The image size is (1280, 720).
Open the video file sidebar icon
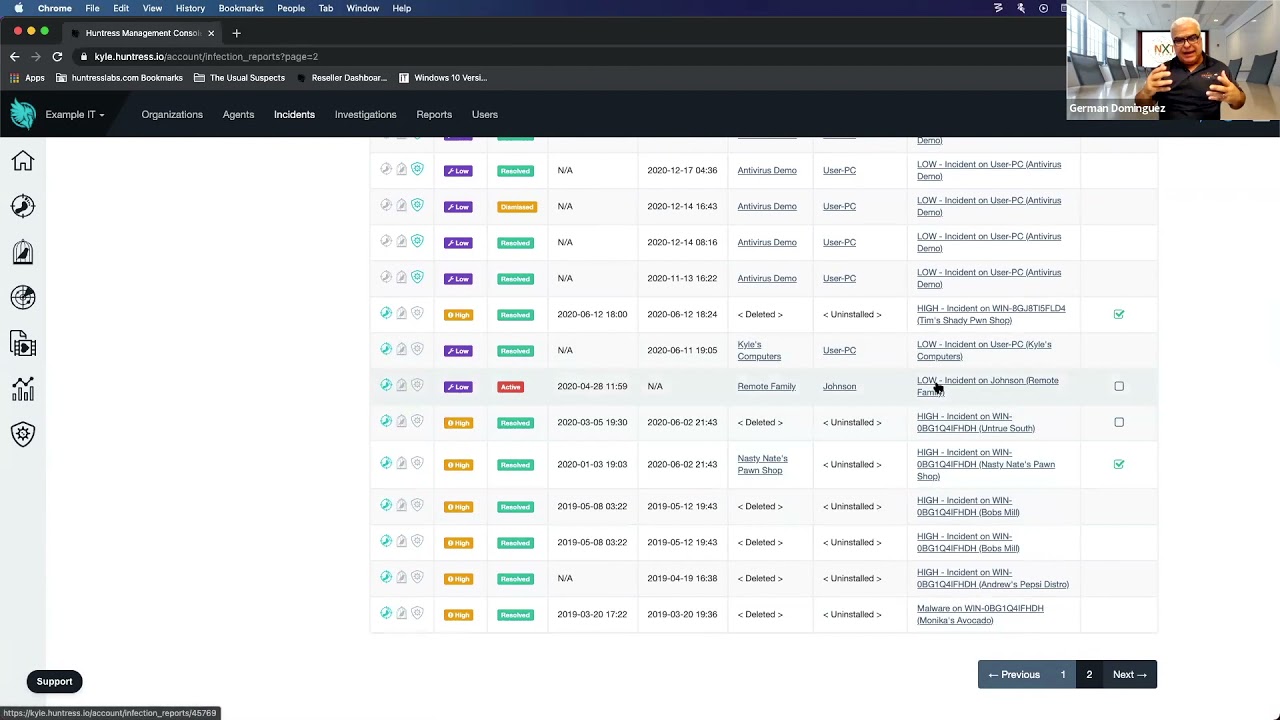tap(23, 344)
